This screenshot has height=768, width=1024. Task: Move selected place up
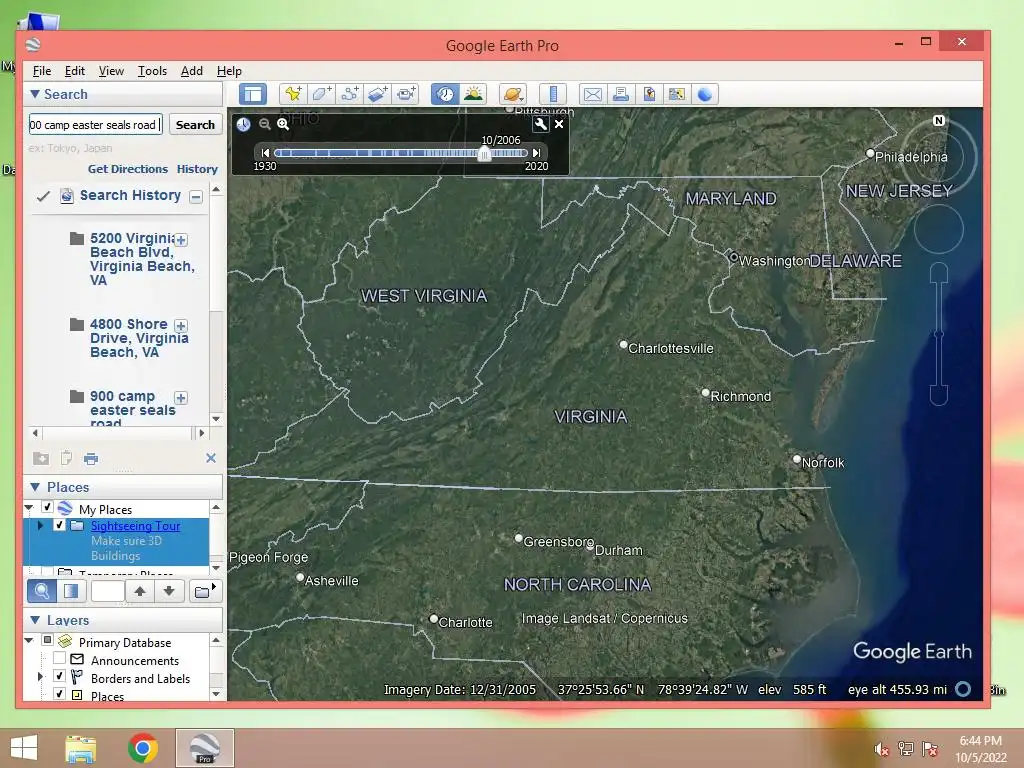coord(140,591)
